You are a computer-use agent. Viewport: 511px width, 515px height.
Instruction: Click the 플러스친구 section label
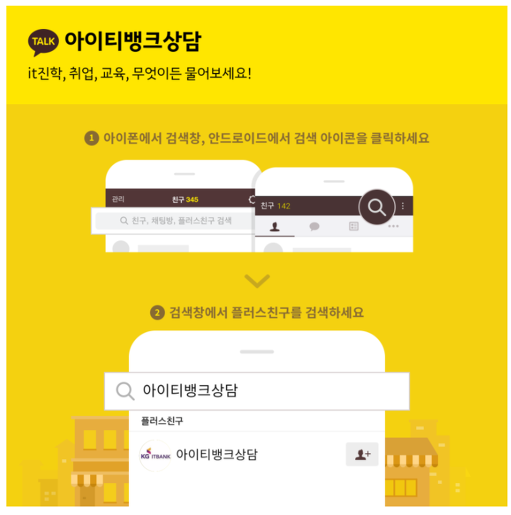(162, 421)
